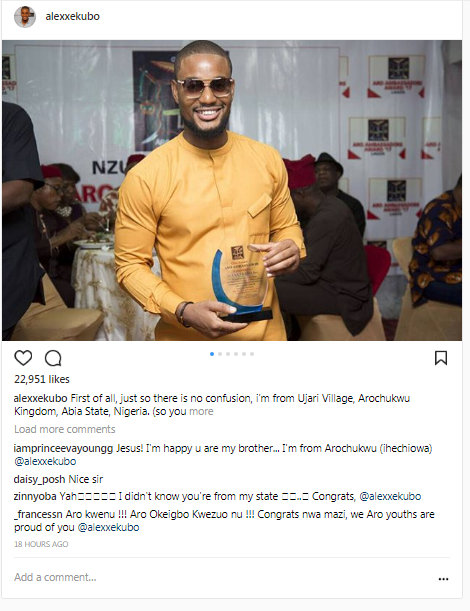This screenshot has width=470, height=611.
Task: Expand caption with 'more' link
Action: pos(201,411)
